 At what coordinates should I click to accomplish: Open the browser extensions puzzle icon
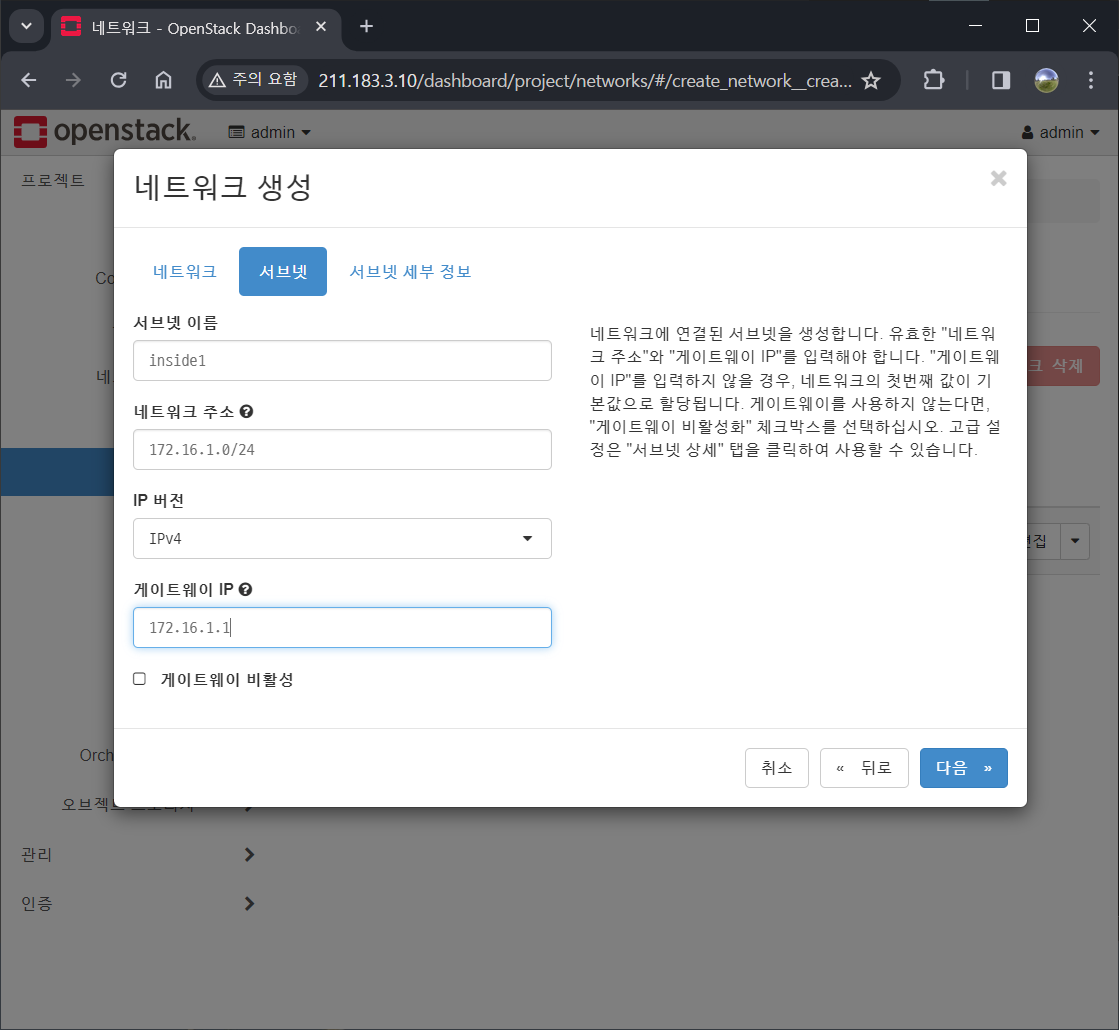pos(933,80)
